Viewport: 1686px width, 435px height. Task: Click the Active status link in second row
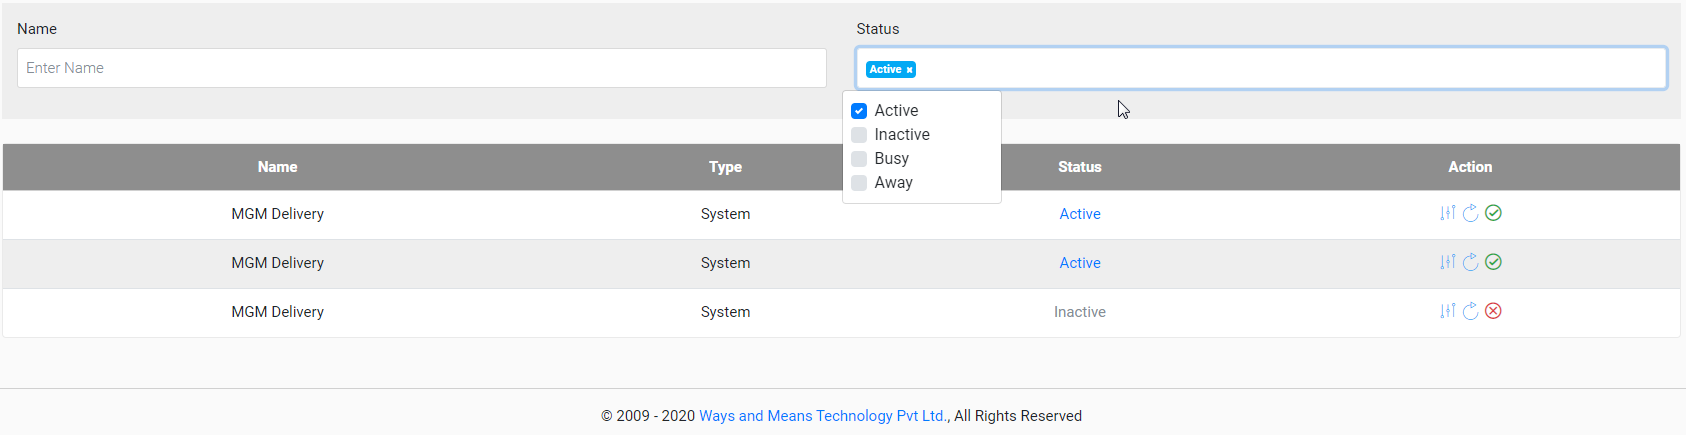tap(1079, 263)
